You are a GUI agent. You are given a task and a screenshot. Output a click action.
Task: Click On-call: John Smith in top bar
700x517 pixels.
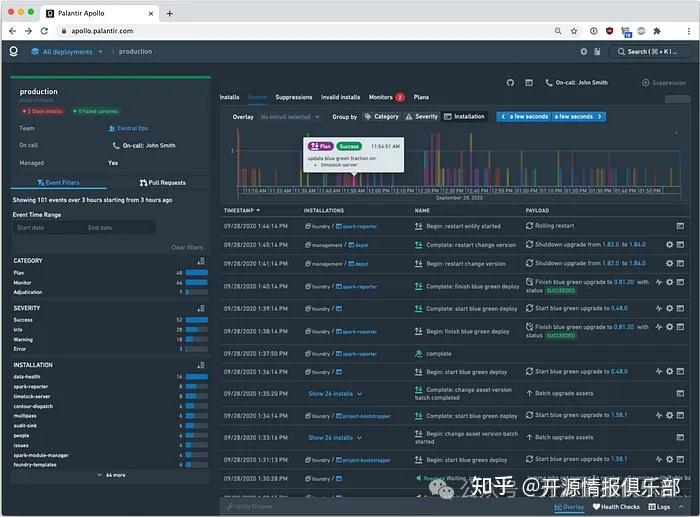click(x=576, y=83)
